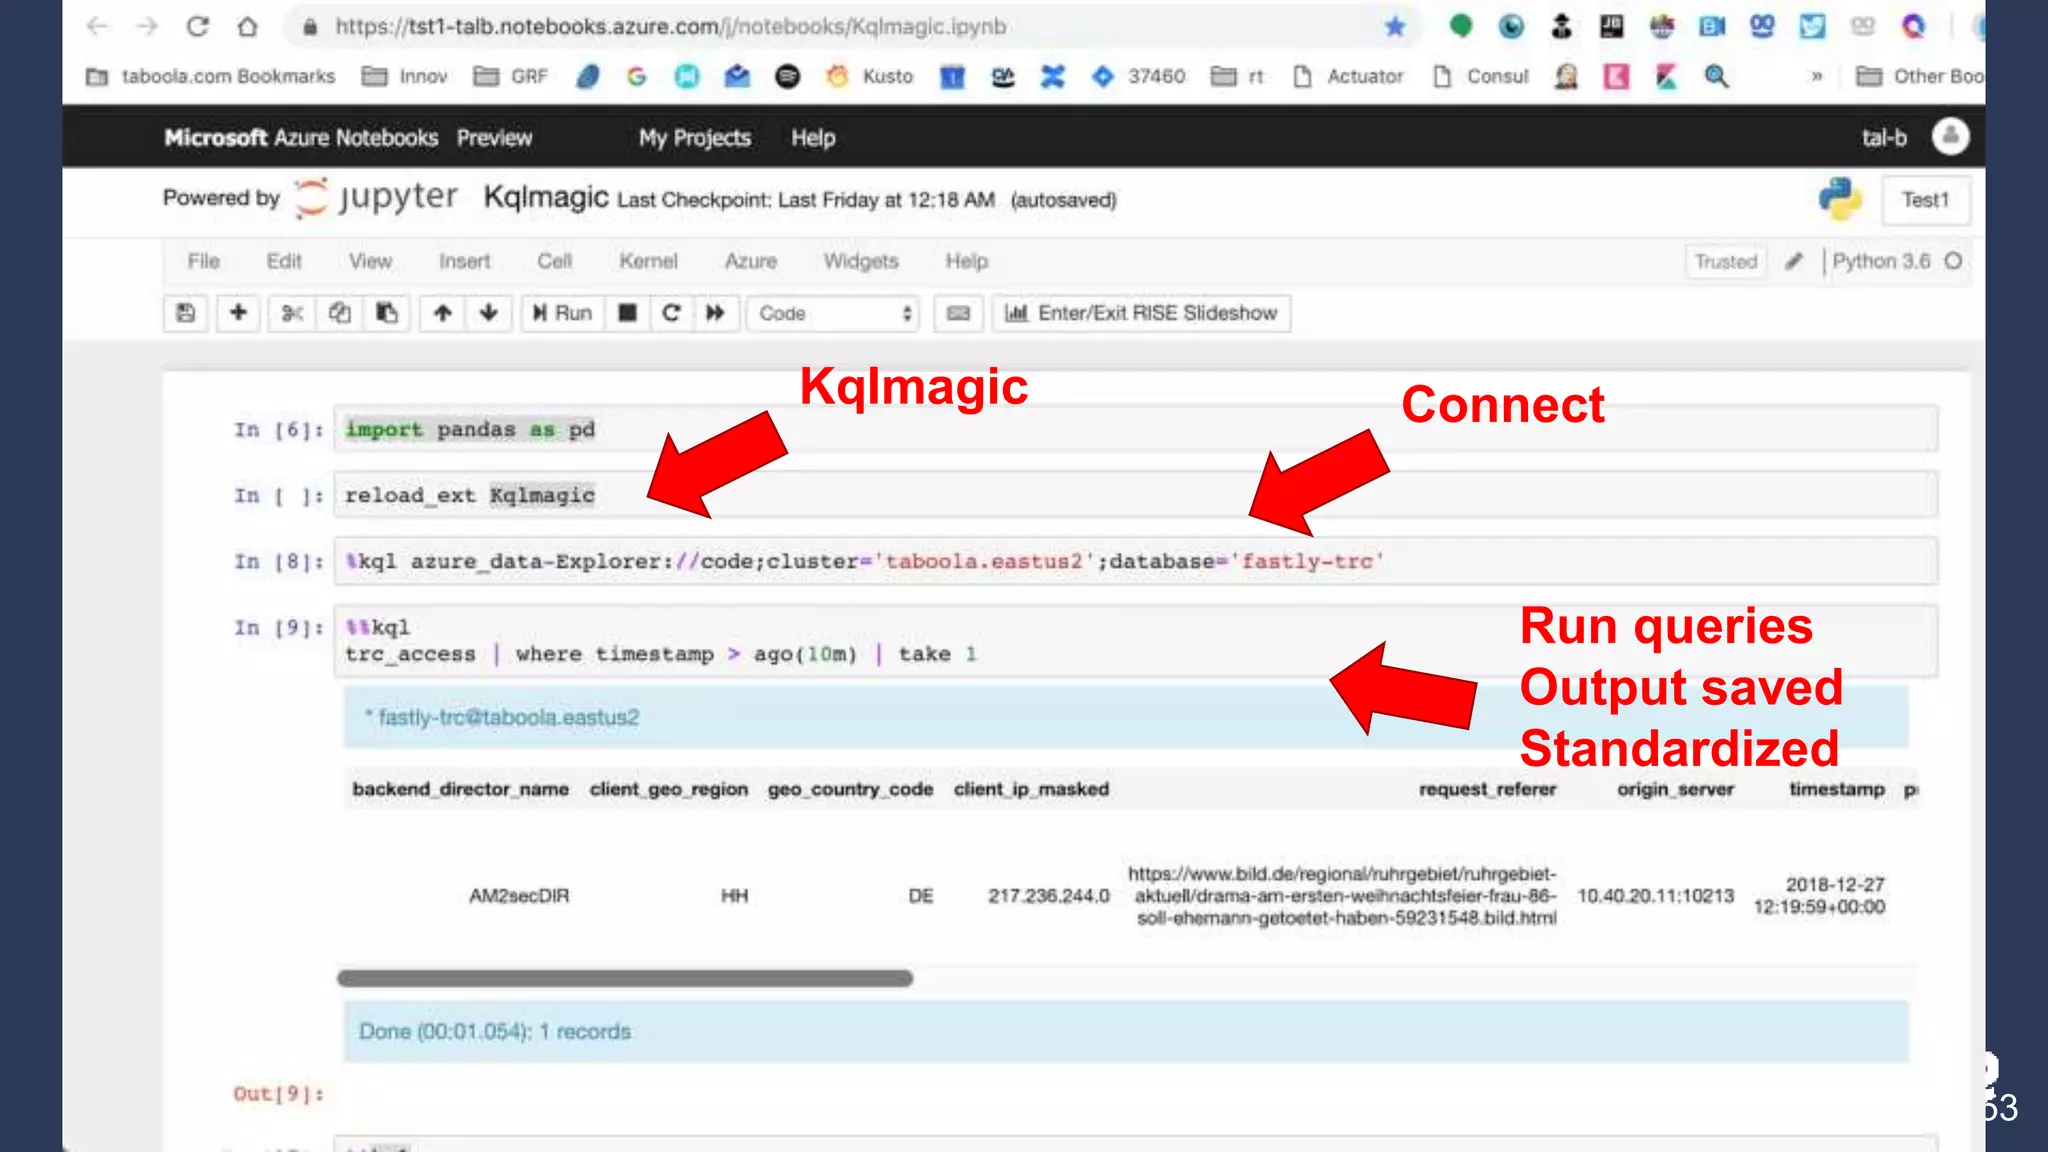This screenshot has height=1152, width=2048.
Task: Click the import pandas code cell
Action: click(1136, 429)
